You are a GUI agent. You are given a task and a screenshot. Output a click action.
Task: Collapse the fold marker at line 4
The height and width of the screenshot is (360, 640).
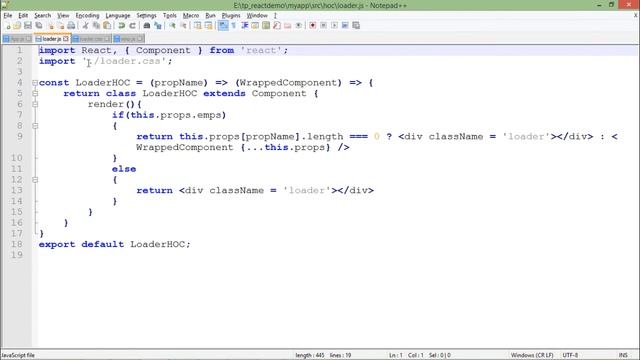pyautogui.click(x=35, y=83)
